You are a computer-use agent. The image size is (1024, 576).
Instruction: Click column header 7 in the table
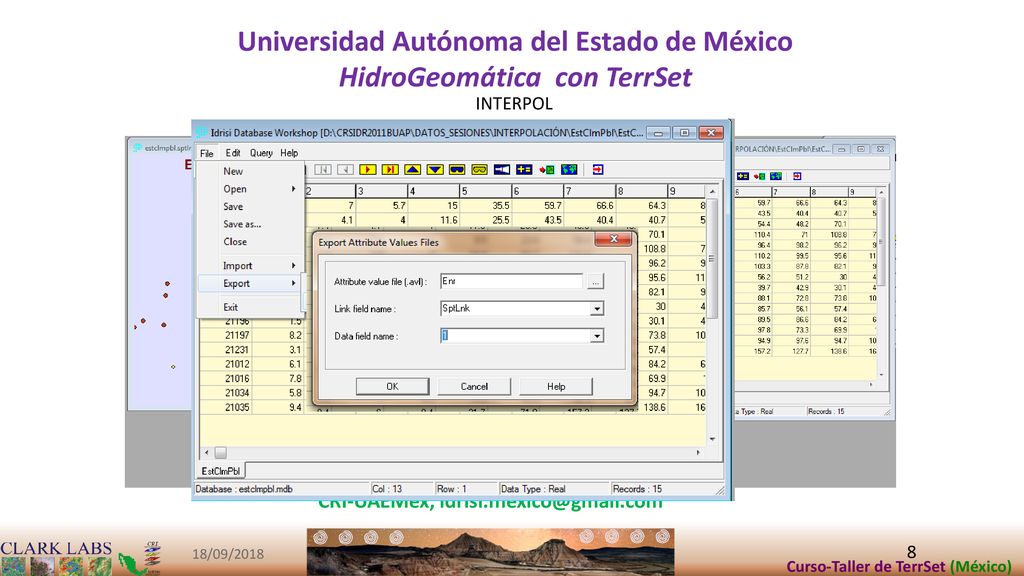click(590, 191)
